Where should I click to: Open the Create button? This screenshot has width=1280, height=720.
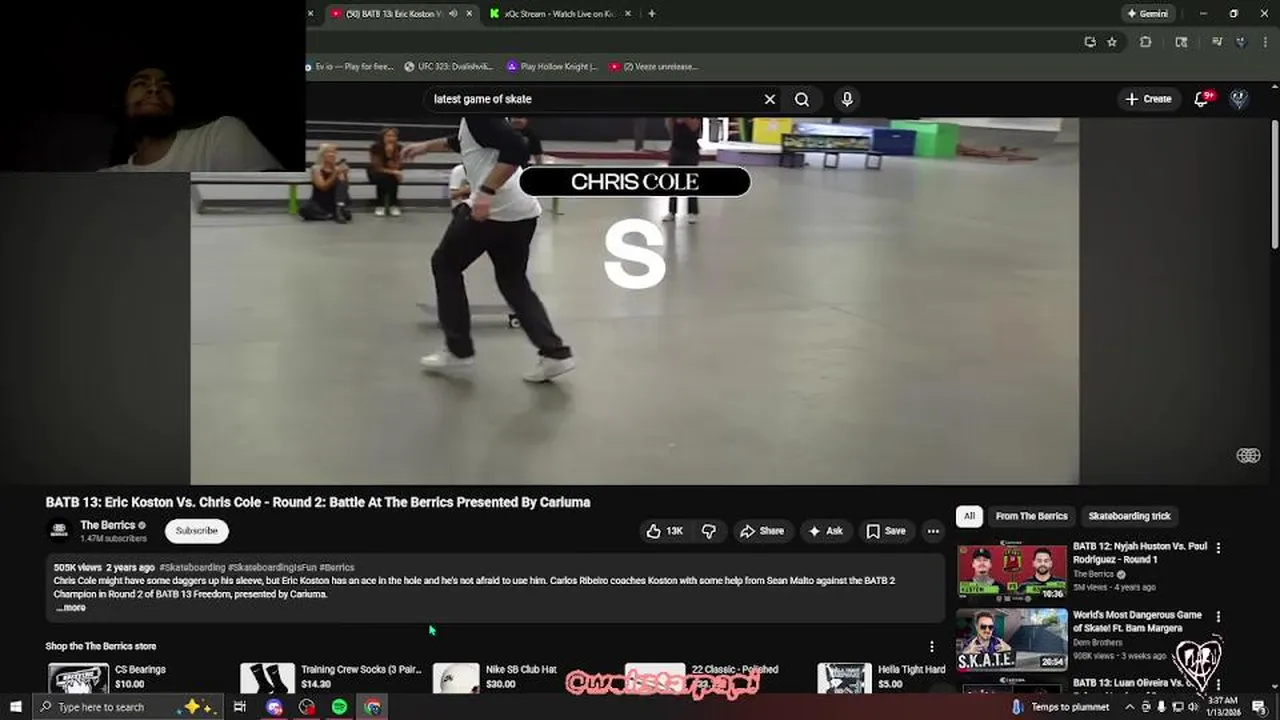point(1148,99)
